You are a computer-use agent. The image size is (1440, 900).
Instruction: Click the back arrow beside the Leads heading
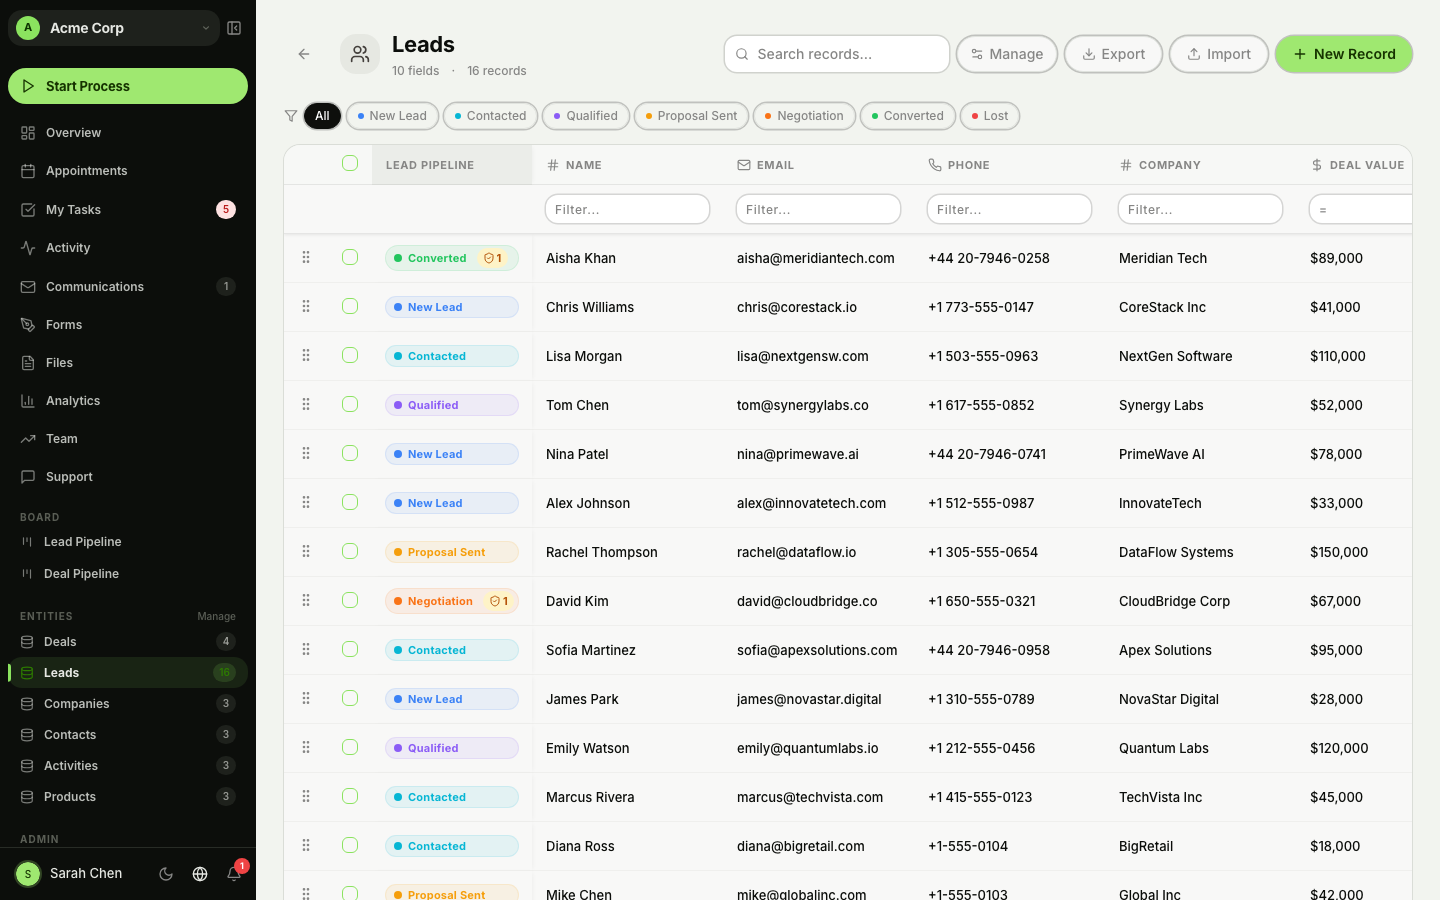click(304, 54)
